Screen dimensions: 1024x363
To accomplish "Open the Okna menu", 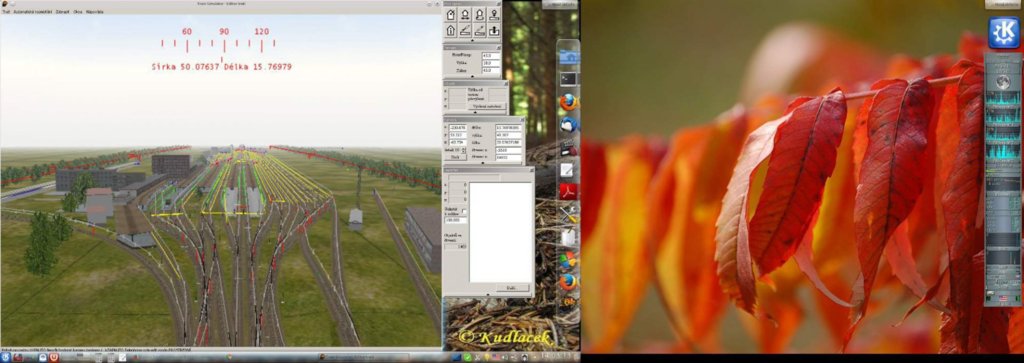I will tap(78, 12).
